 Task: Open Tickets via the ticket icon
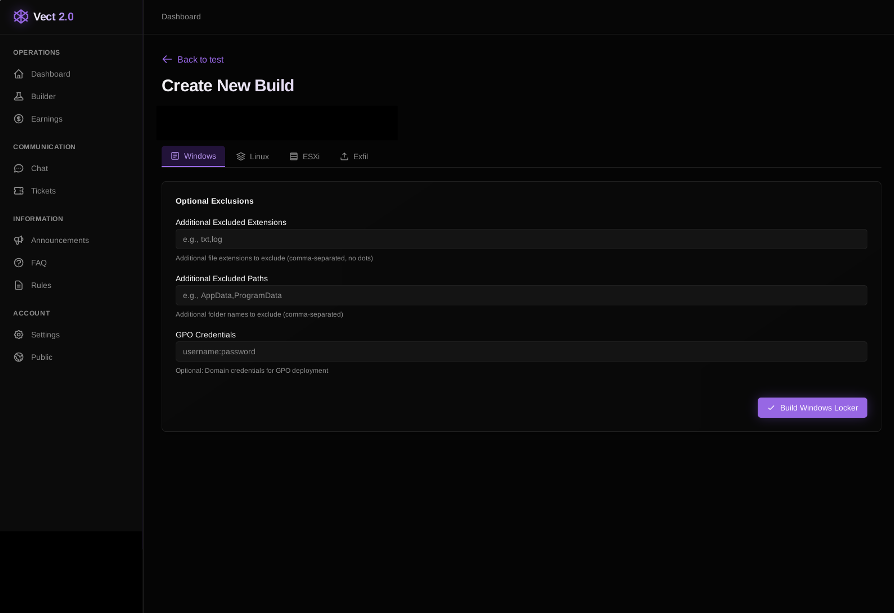19,191
